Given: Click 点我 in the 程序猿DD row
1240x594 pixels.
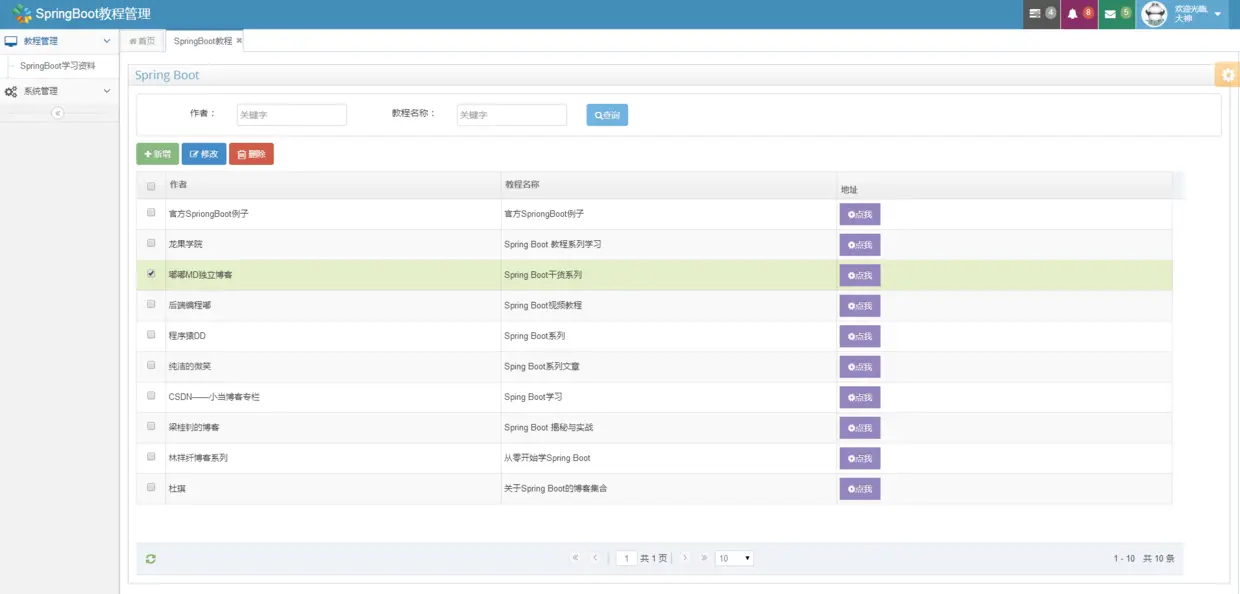Looking at the screenshot, I should click(x=860, y=336).
